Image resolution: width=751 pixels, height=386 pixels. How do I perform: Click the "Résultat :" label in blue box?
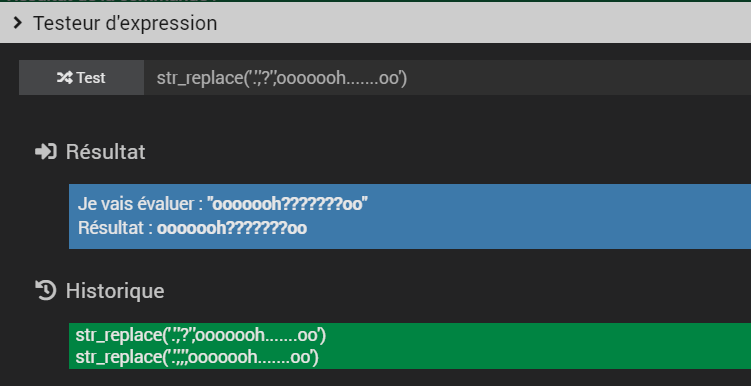coord(115,228)
